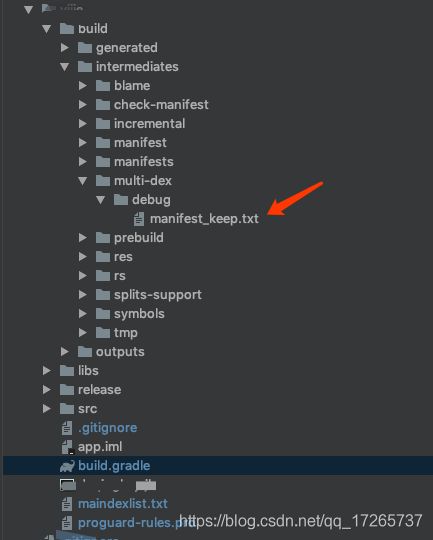Click the outputs folder icon

pyautogui.click(x=85, y=351)
